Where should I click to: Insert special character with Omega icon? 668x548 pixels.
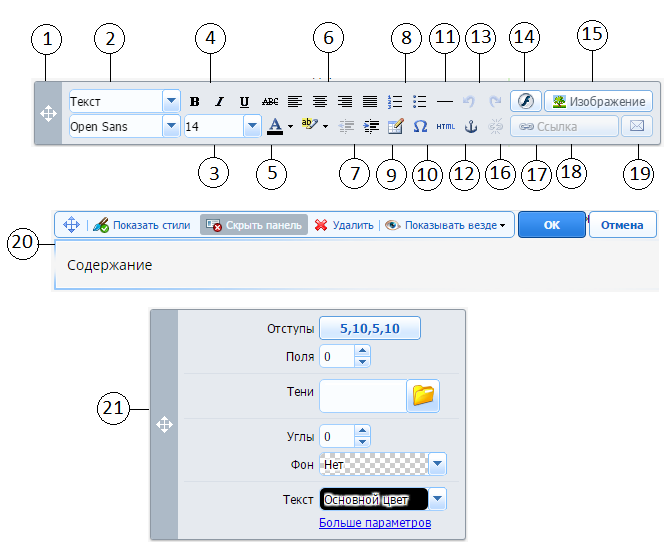coord(420,127)
